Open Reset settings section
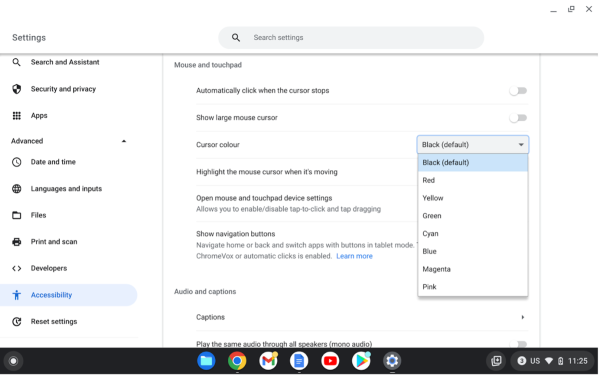The width and height of the screenshot is (600, 376). [54, 322]
